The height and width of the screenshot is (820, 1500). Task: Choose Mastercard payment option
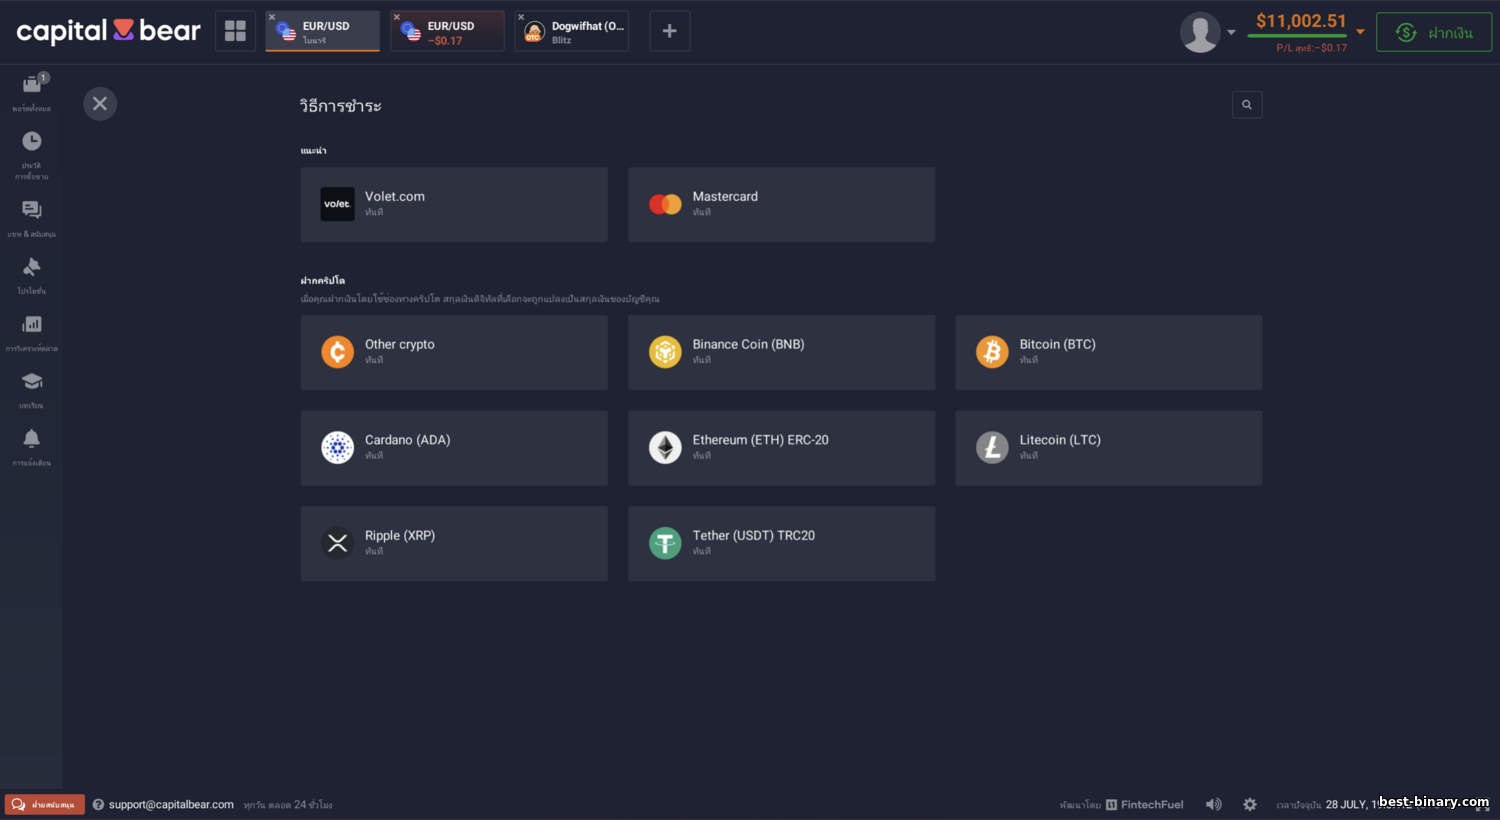(782, 204)
